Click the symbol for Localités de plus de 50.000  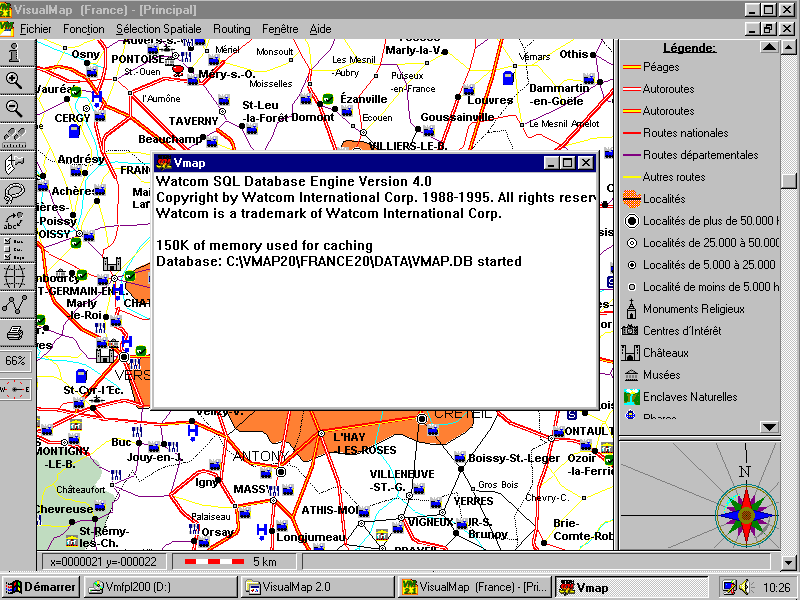pyautogui.click(x=632, y=221)
